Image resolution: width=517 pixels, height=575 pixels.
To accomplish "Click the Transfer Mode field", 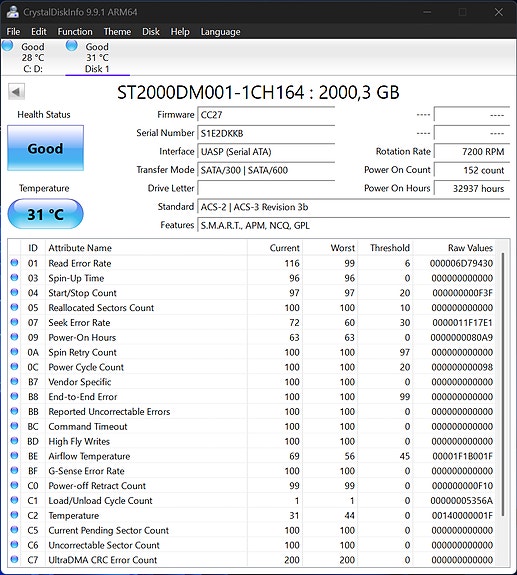I will (266, 170).
